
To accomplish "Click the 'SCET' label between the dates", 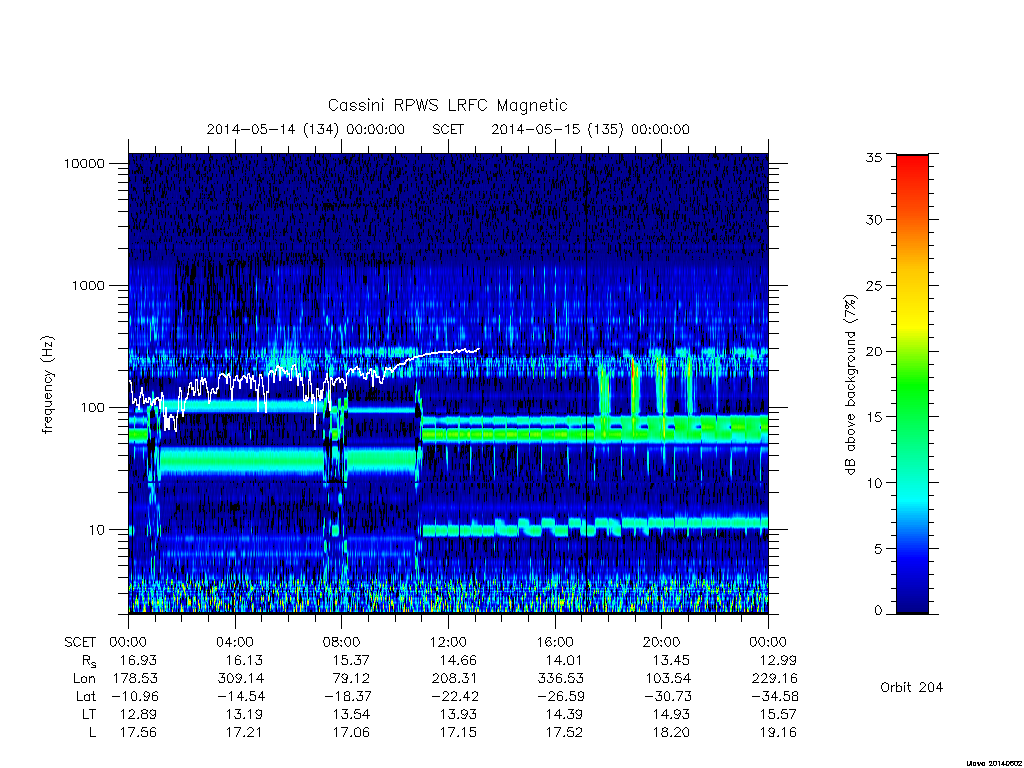I will (x=448, y=129).
